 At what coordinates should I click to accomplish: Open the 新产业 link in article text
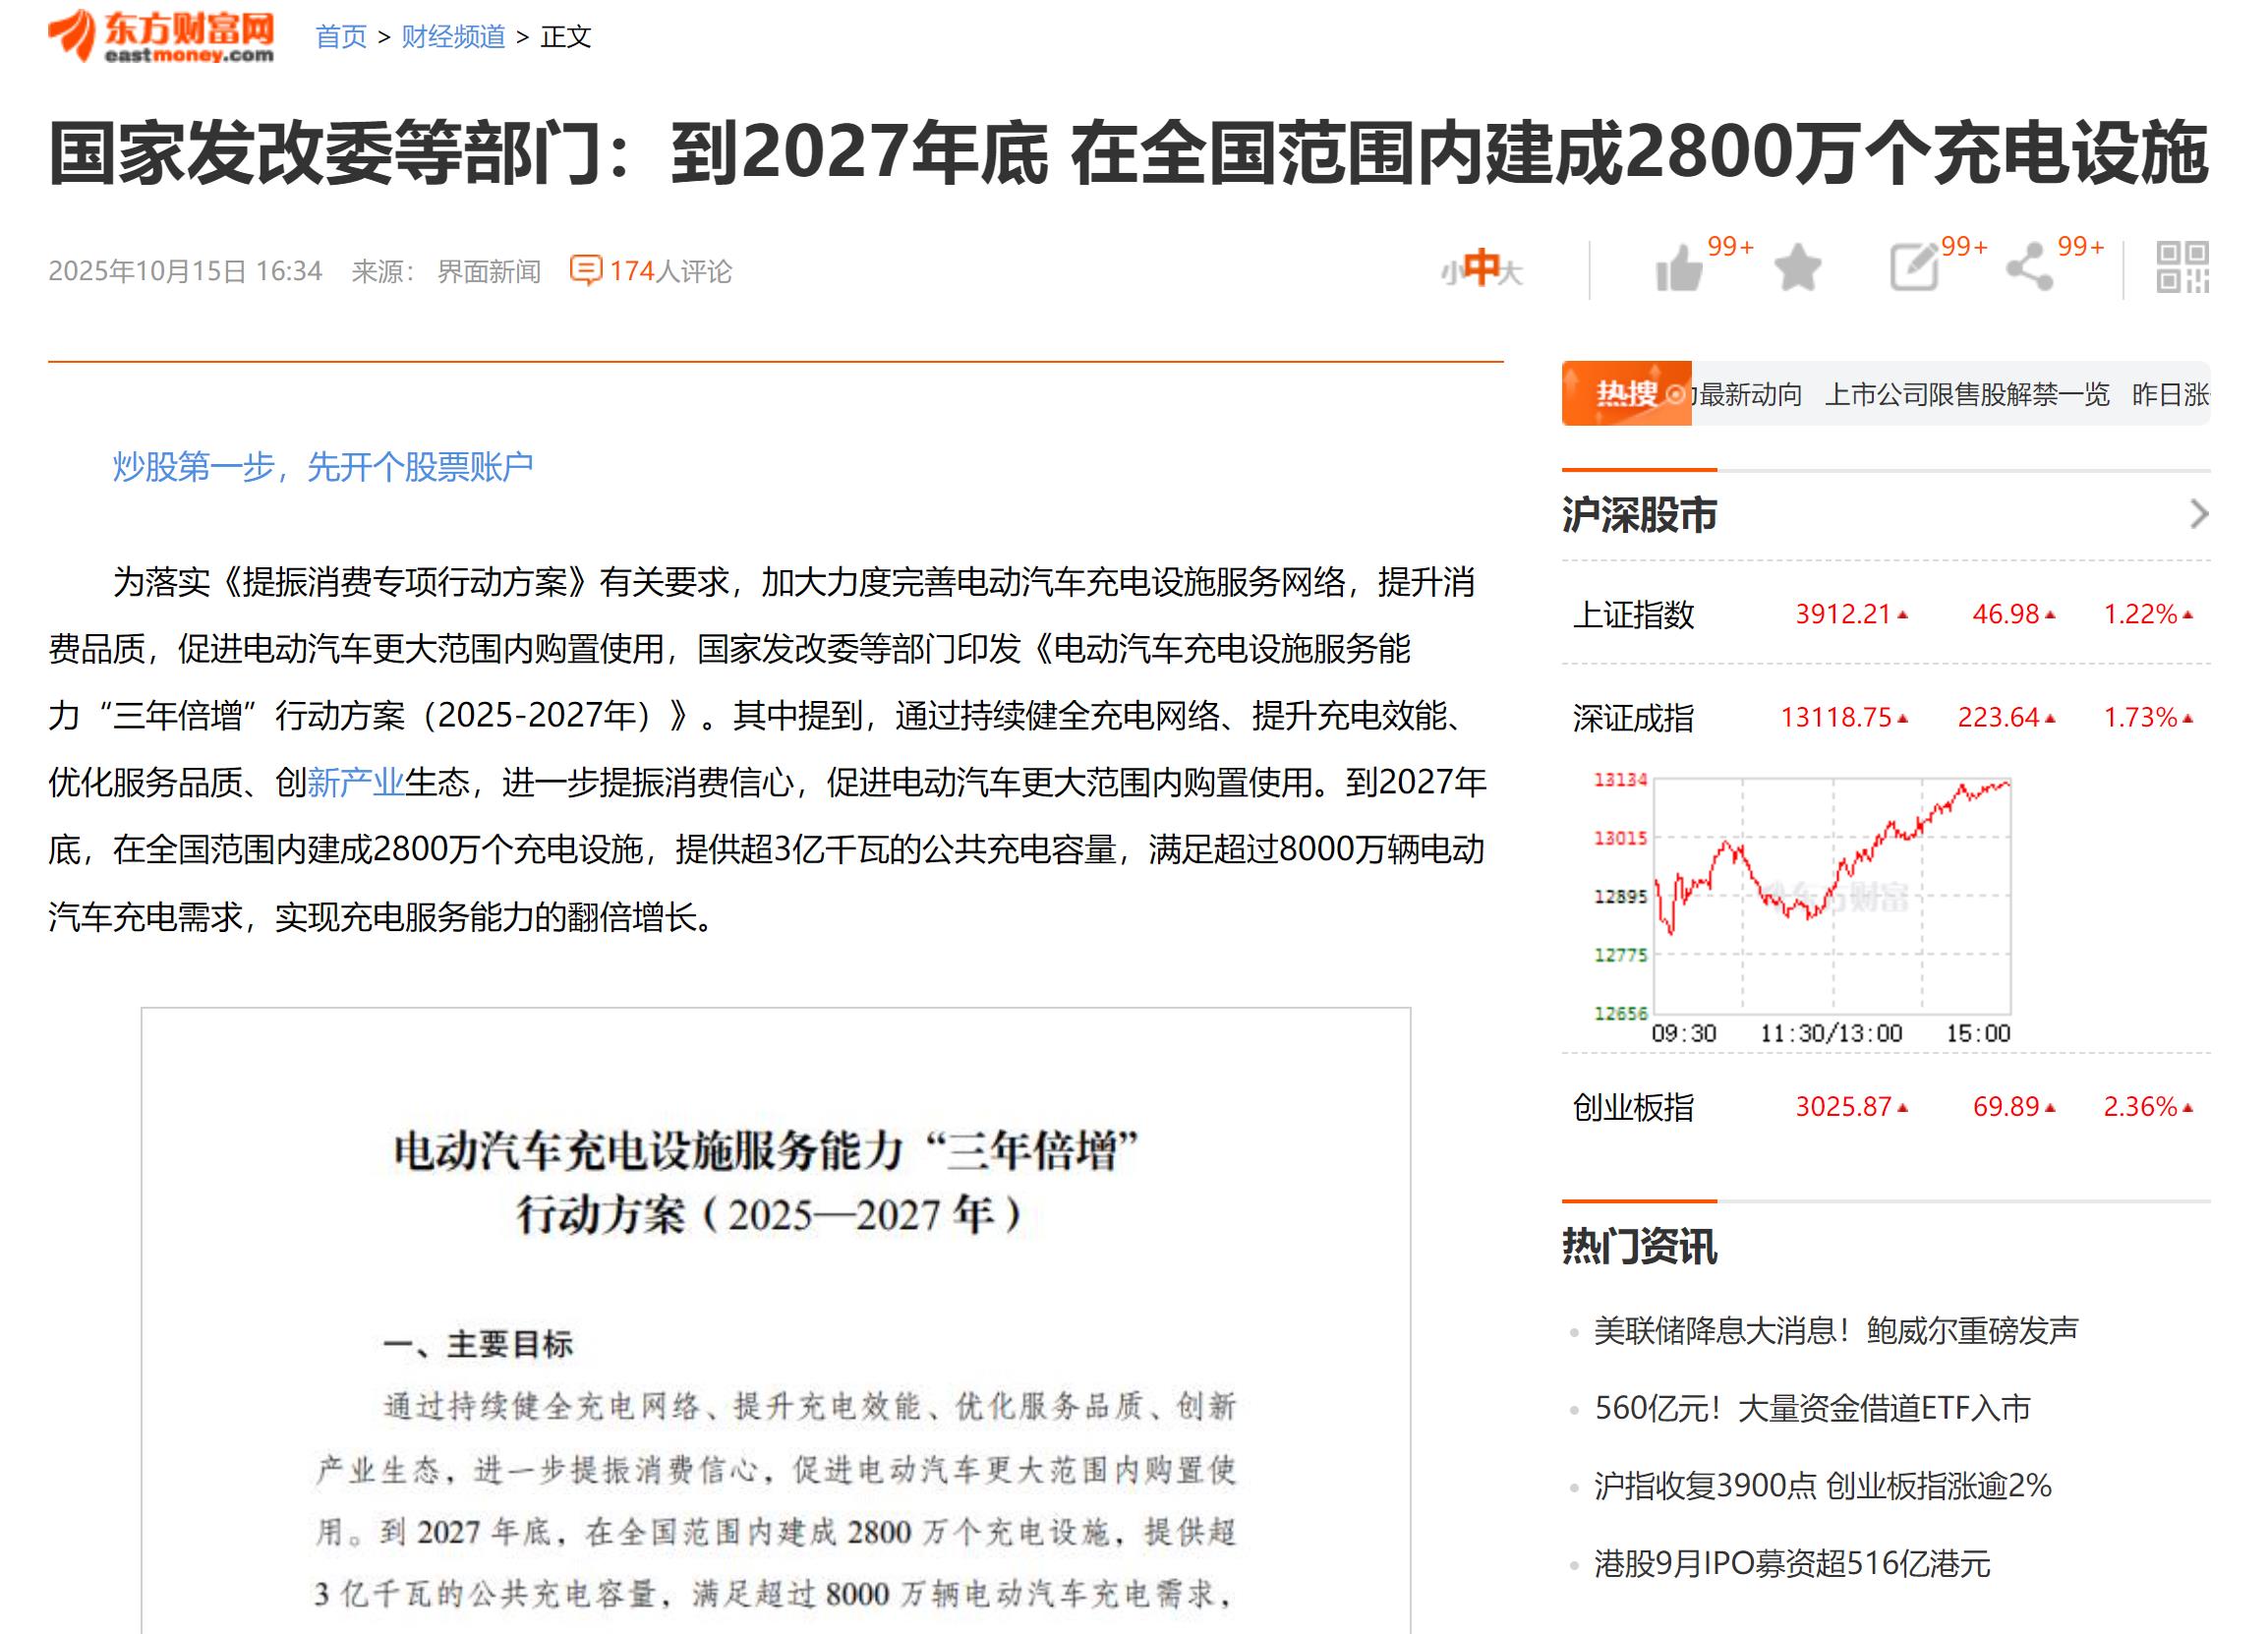click(x=355, y=782)
